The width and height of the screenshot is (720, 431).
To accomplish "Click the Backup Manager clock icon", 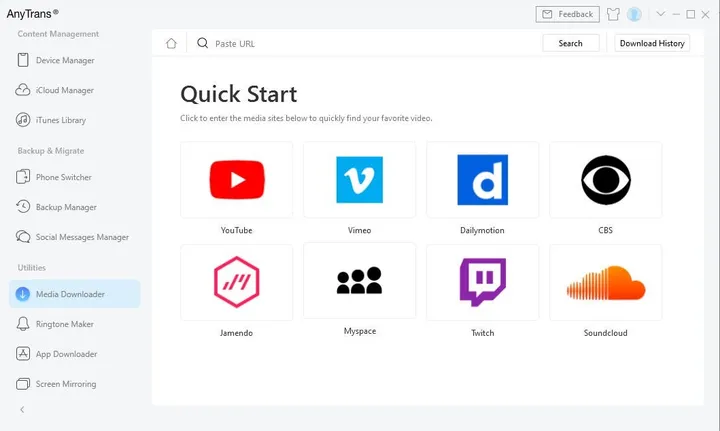I will tap(23, 207).
